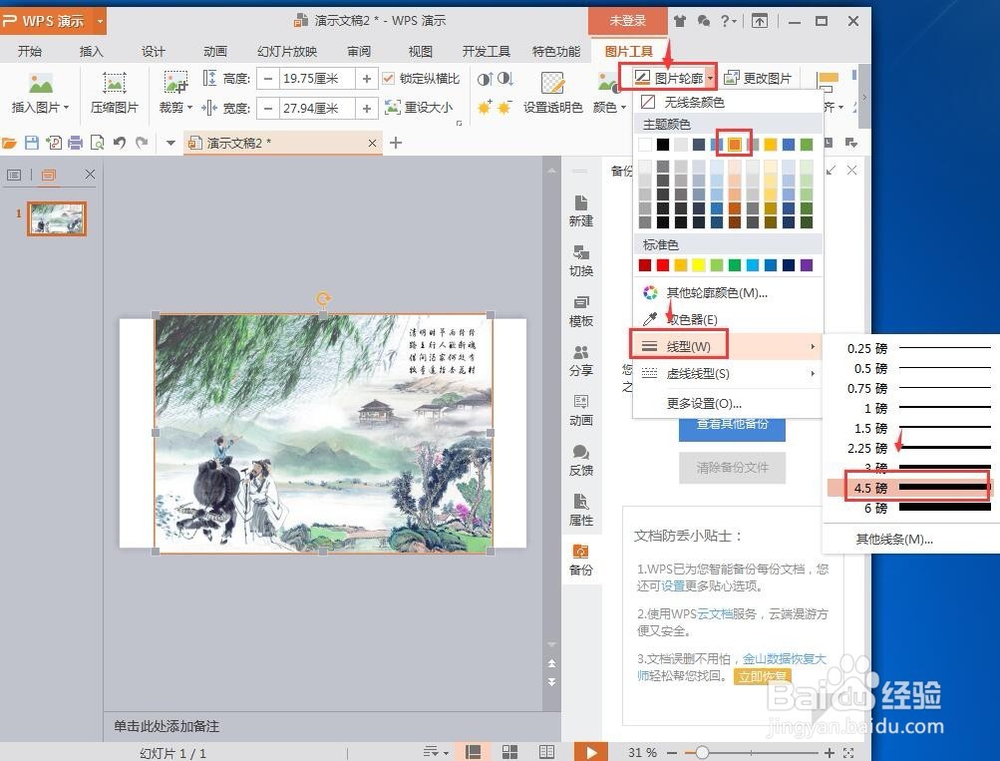The width and height of the screenshot is (1000, 761).
Task: Expand the Insert Picture dropdown arrow
Action: tap(66, 107)
